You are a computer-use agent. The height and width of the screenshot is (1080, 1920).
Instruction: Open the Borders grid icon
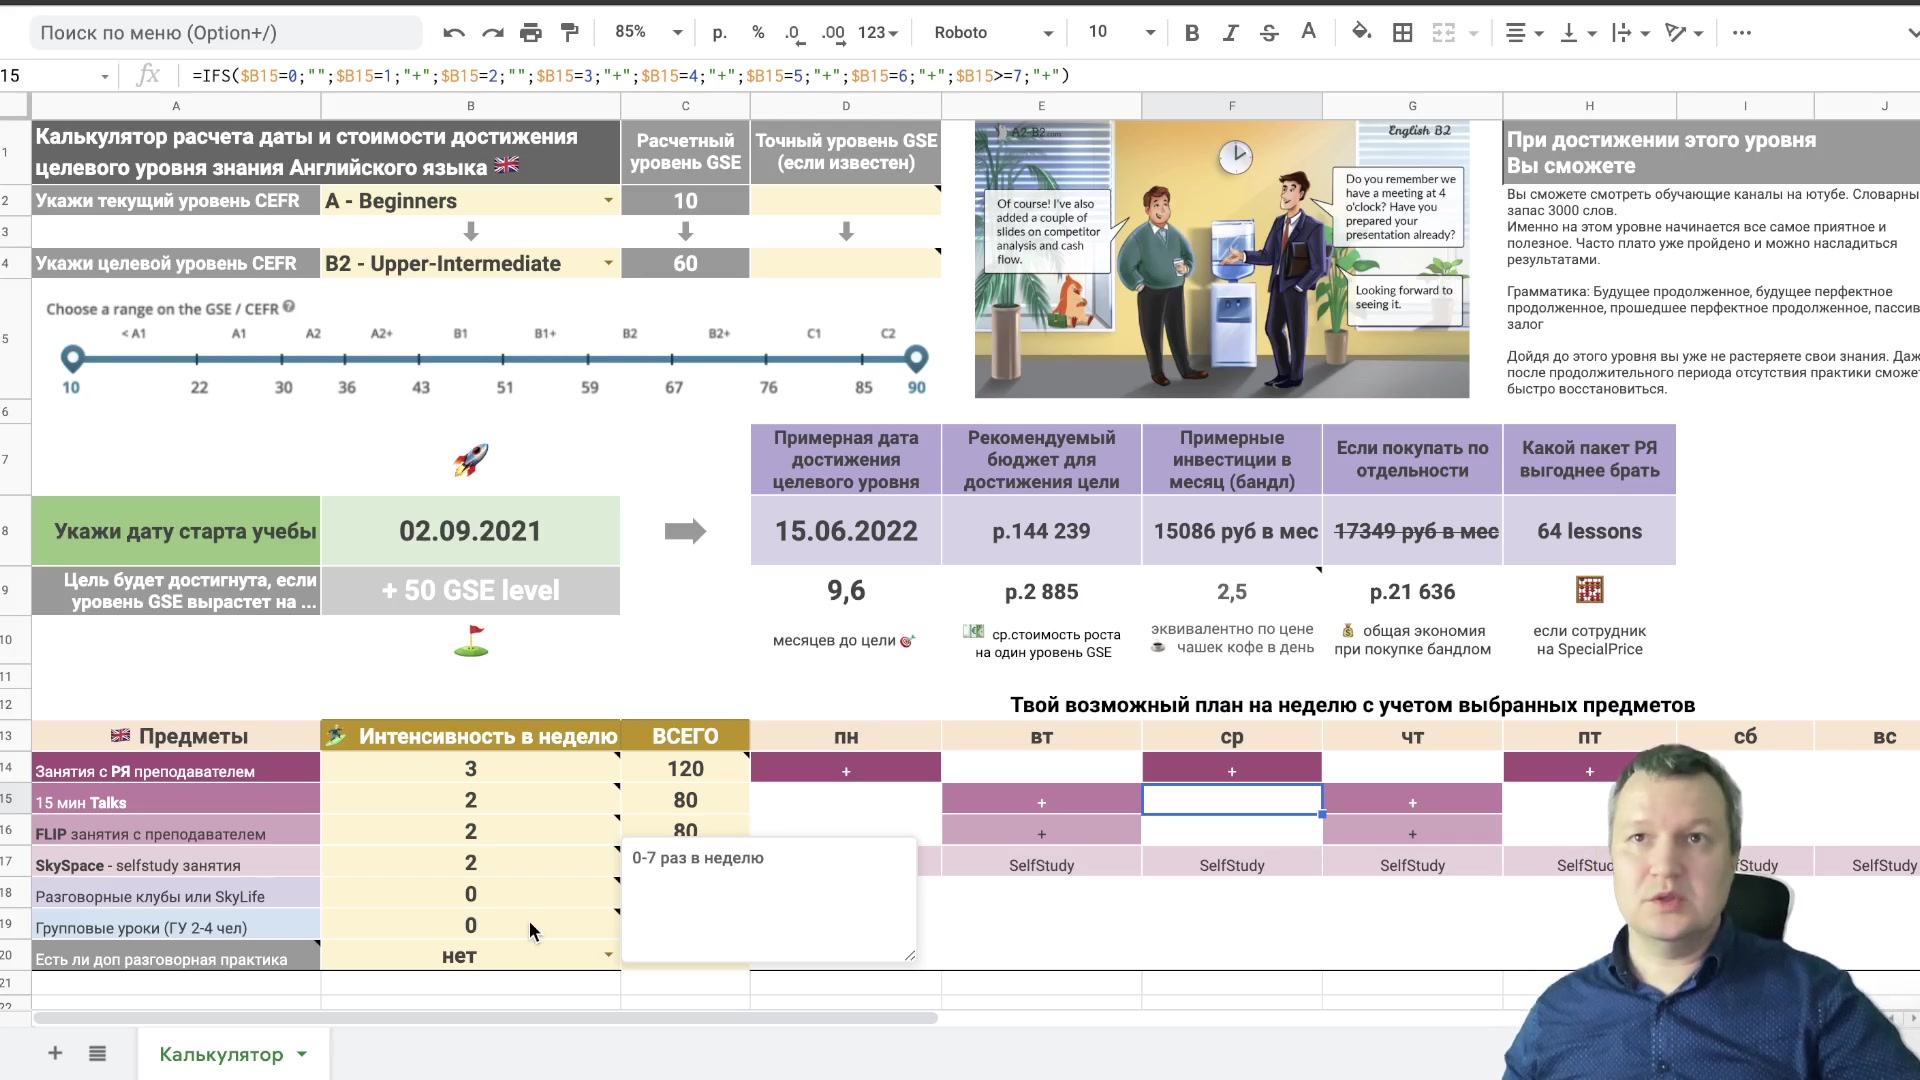click(1402, 33)
